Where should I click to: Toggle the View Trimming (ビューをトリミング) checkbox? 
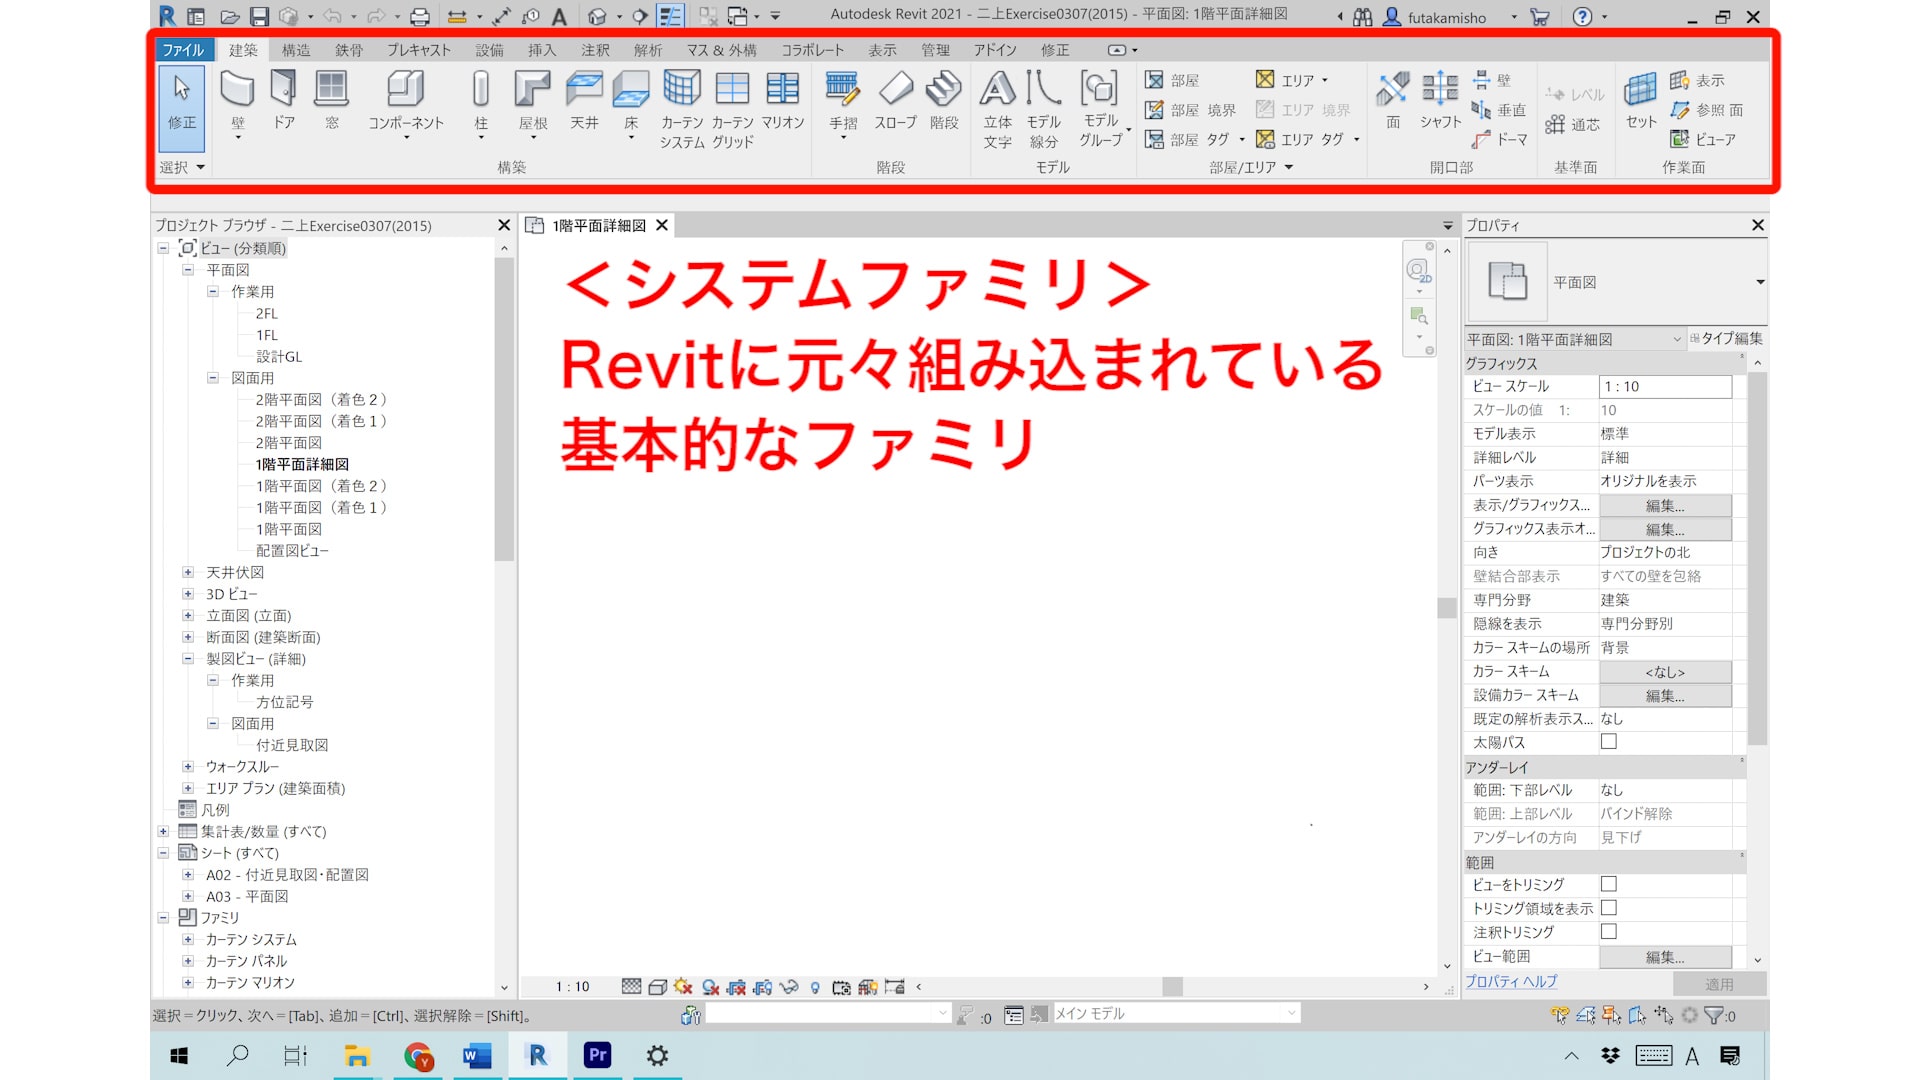coord(1608,884)
